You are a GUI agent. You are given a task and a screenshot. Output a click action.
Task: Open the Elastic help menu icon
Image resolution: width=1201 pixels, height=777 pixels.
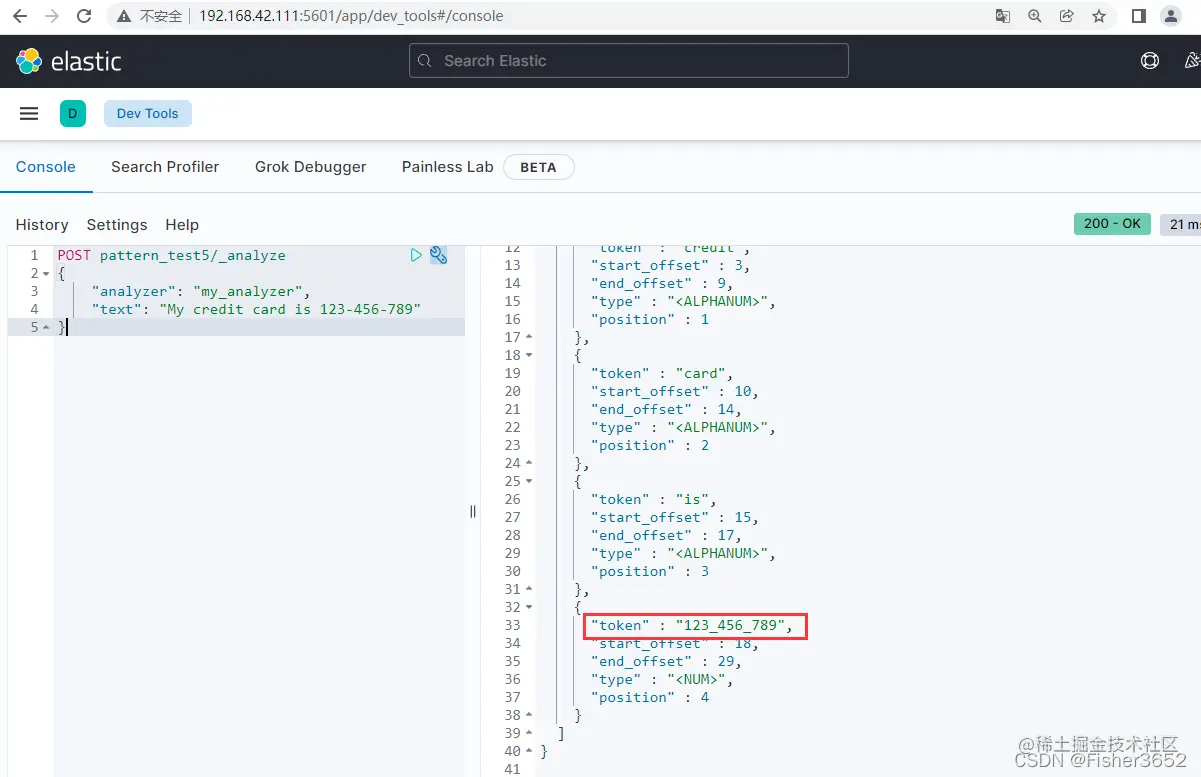tap(1150, 61)
